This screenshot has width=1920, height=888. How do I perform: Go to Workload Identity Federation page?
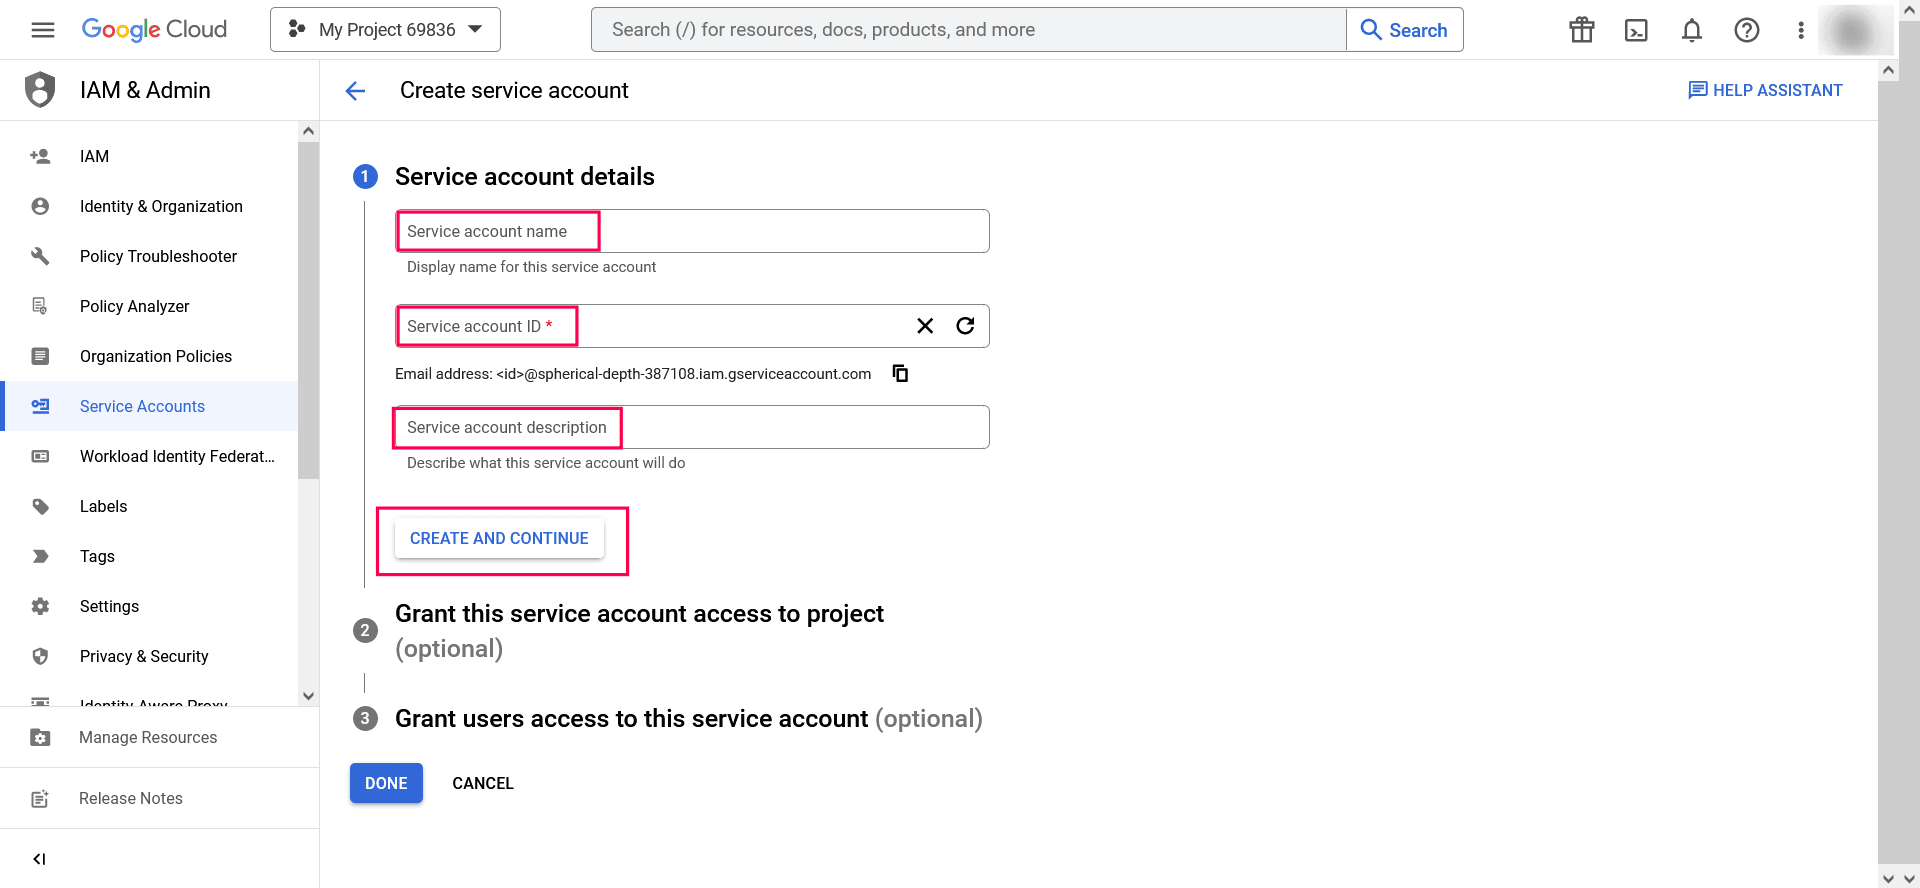(176, 456)
